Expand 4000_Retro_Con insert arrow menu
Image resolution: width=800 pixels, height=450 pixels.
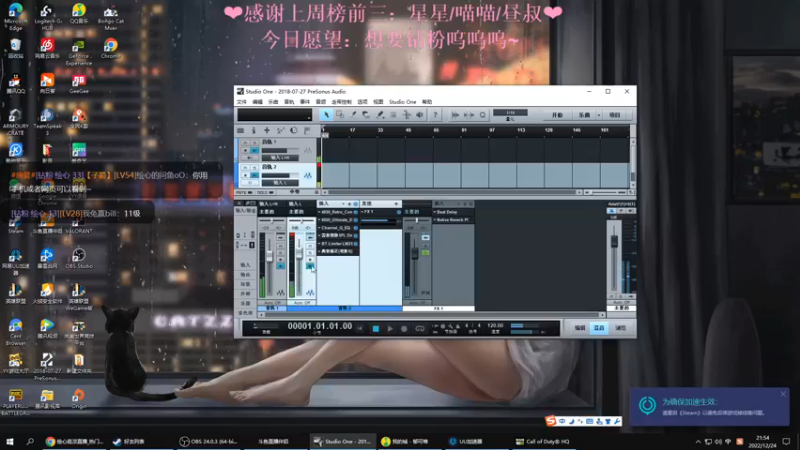(319, 212)
